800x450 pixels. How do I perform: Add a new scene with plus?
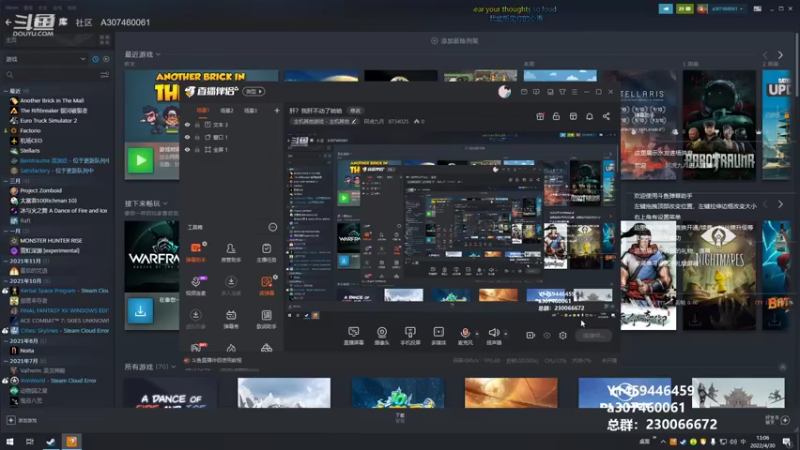[277, 110]
